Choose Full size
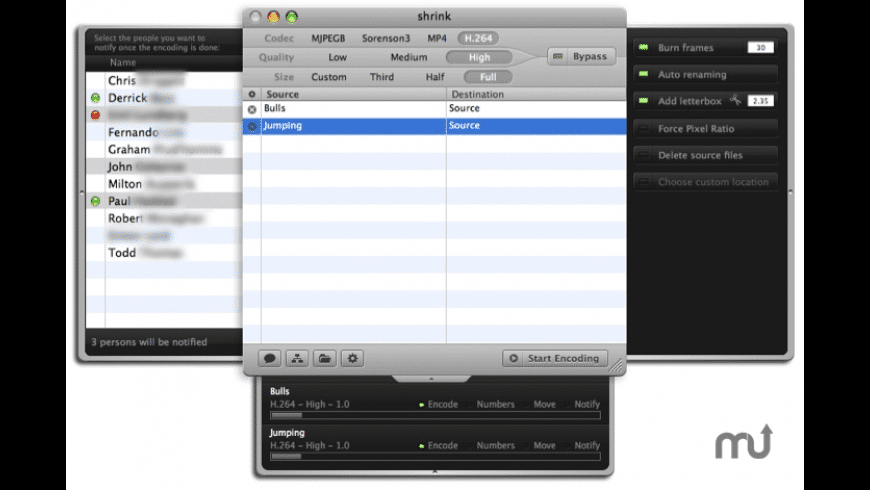 pyautogui.click(x=488, y=77)
